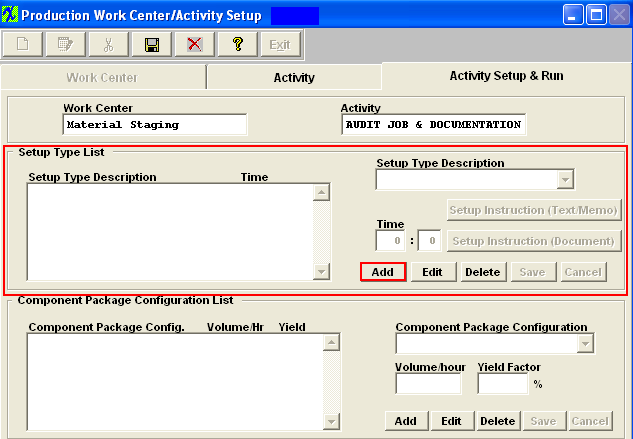Click Cancel in Setup Type List
This screenshot has height=439, width=633.
[x=583, y=272]
